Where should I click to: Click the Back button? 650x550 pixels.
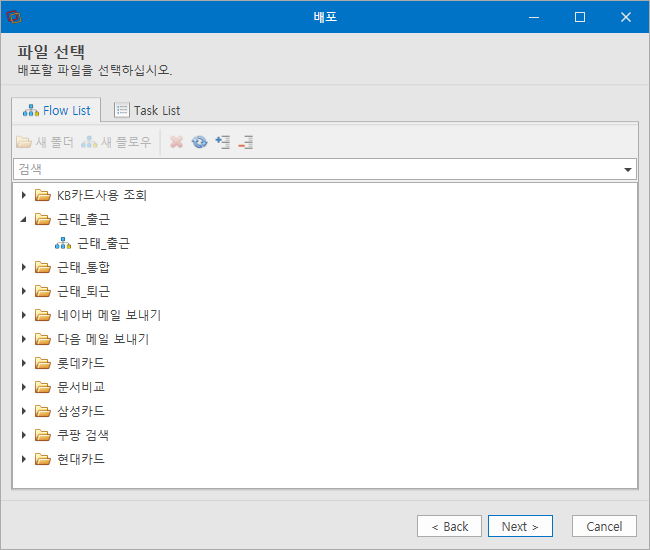(449, 526)
